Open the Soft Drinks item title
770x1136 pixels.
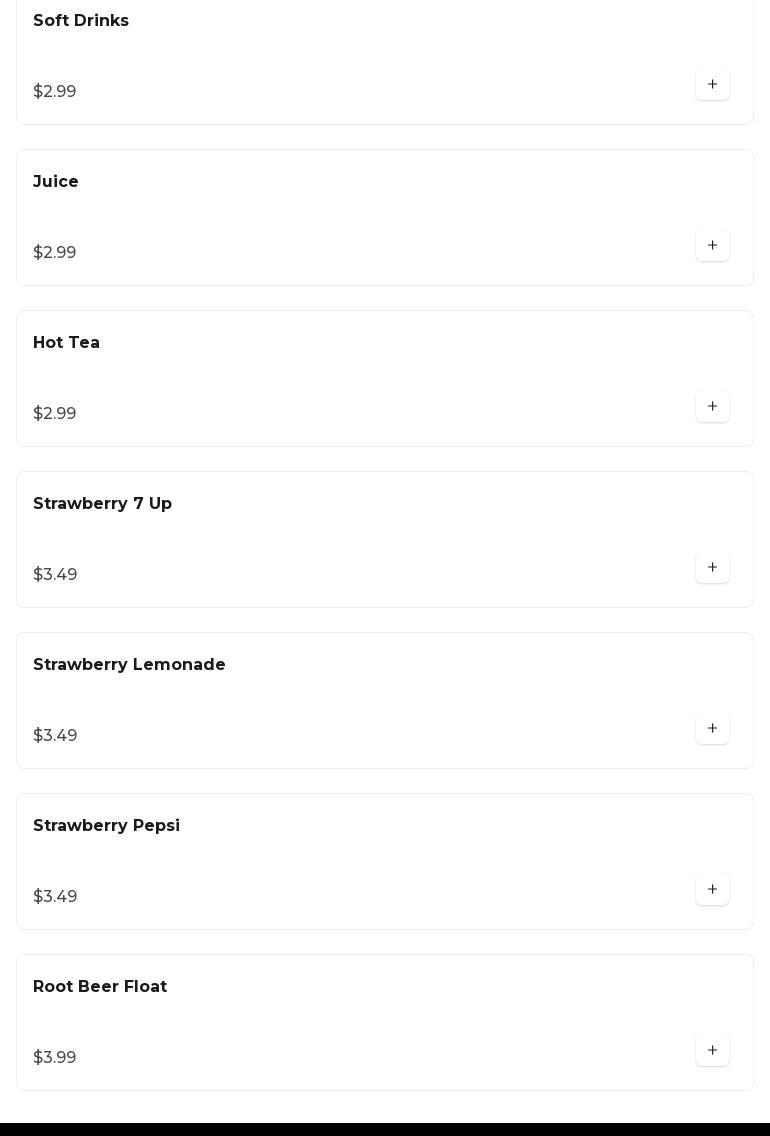81,21
